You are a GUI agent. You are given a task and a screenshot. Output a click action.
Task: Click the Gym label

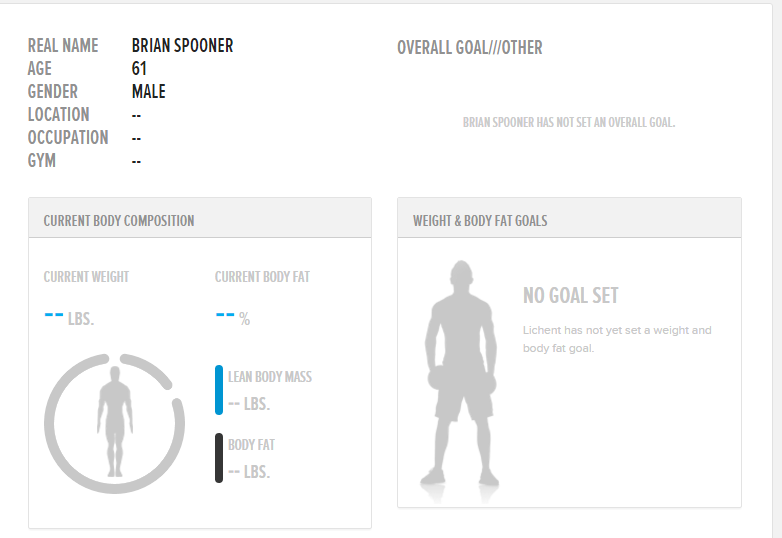(x=41, y=161)
